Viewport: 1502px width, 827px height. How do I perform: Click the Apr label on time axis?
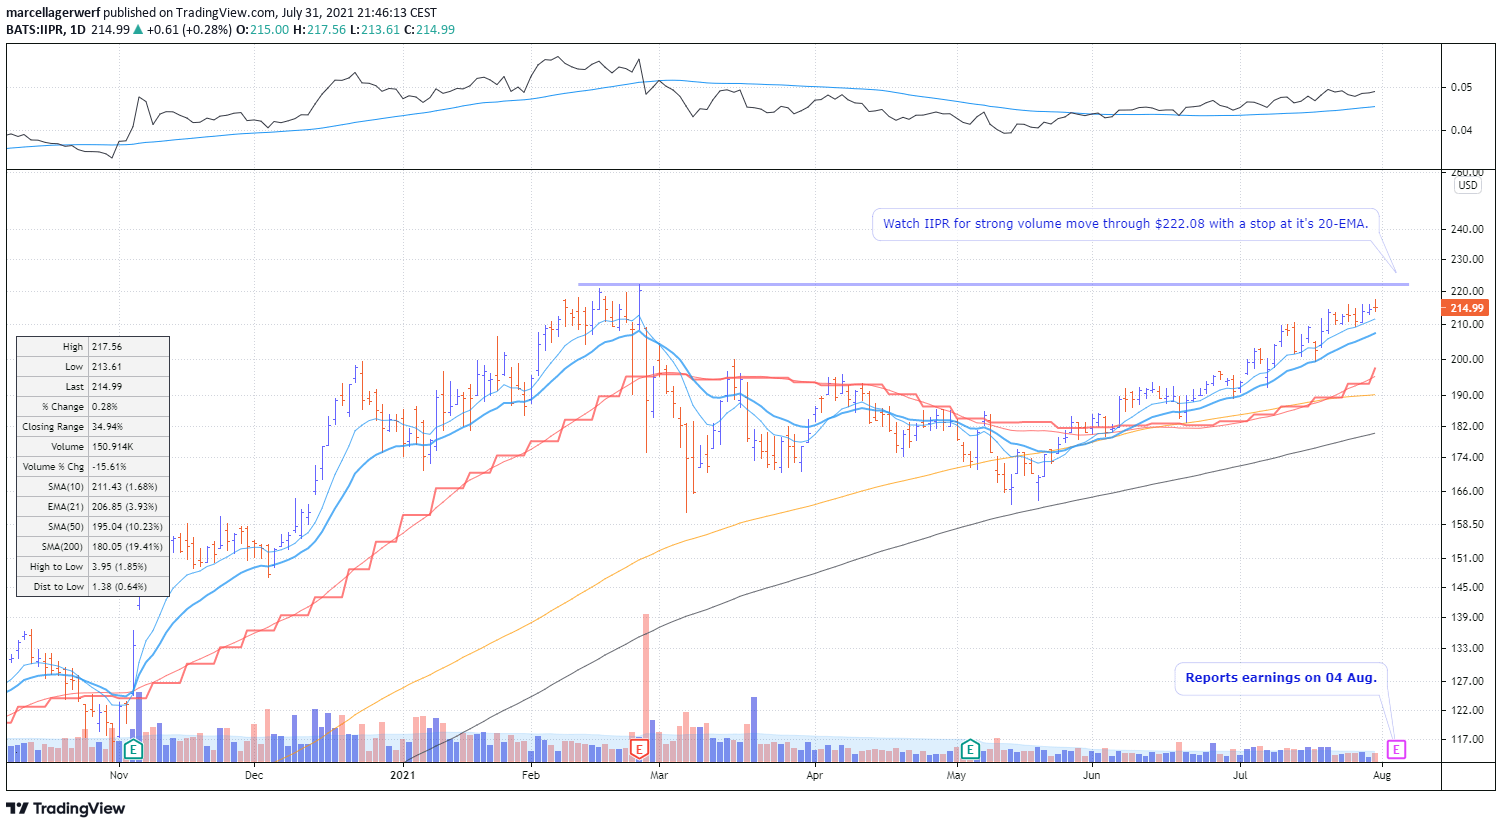[815, 775]
